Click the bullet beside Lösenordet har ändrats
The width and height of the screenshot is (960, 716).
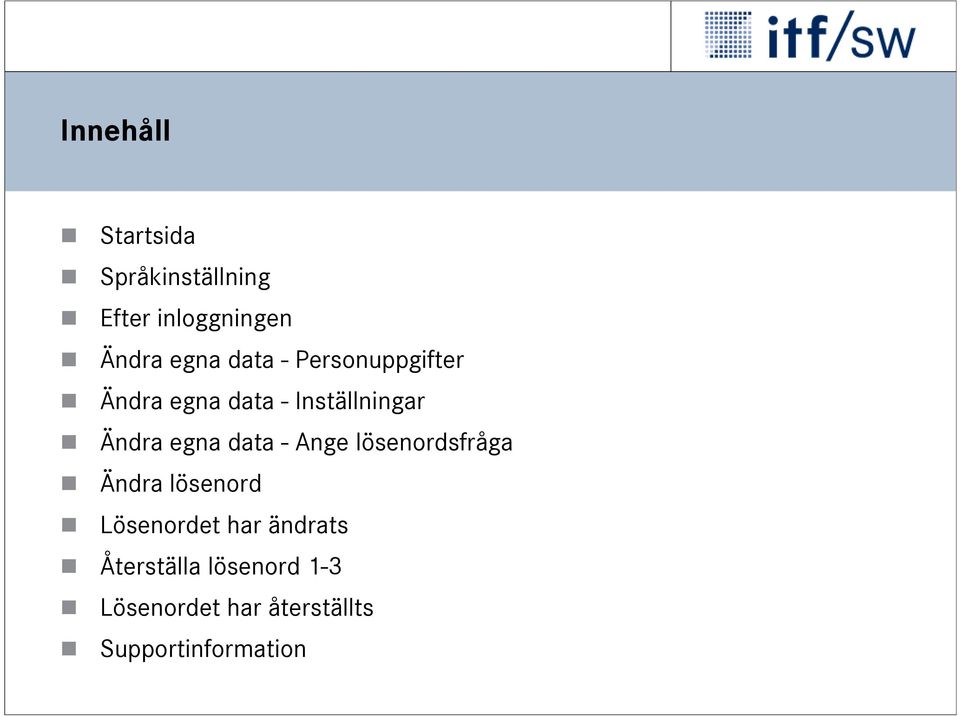pyautogui.click(x=69, y=525)
